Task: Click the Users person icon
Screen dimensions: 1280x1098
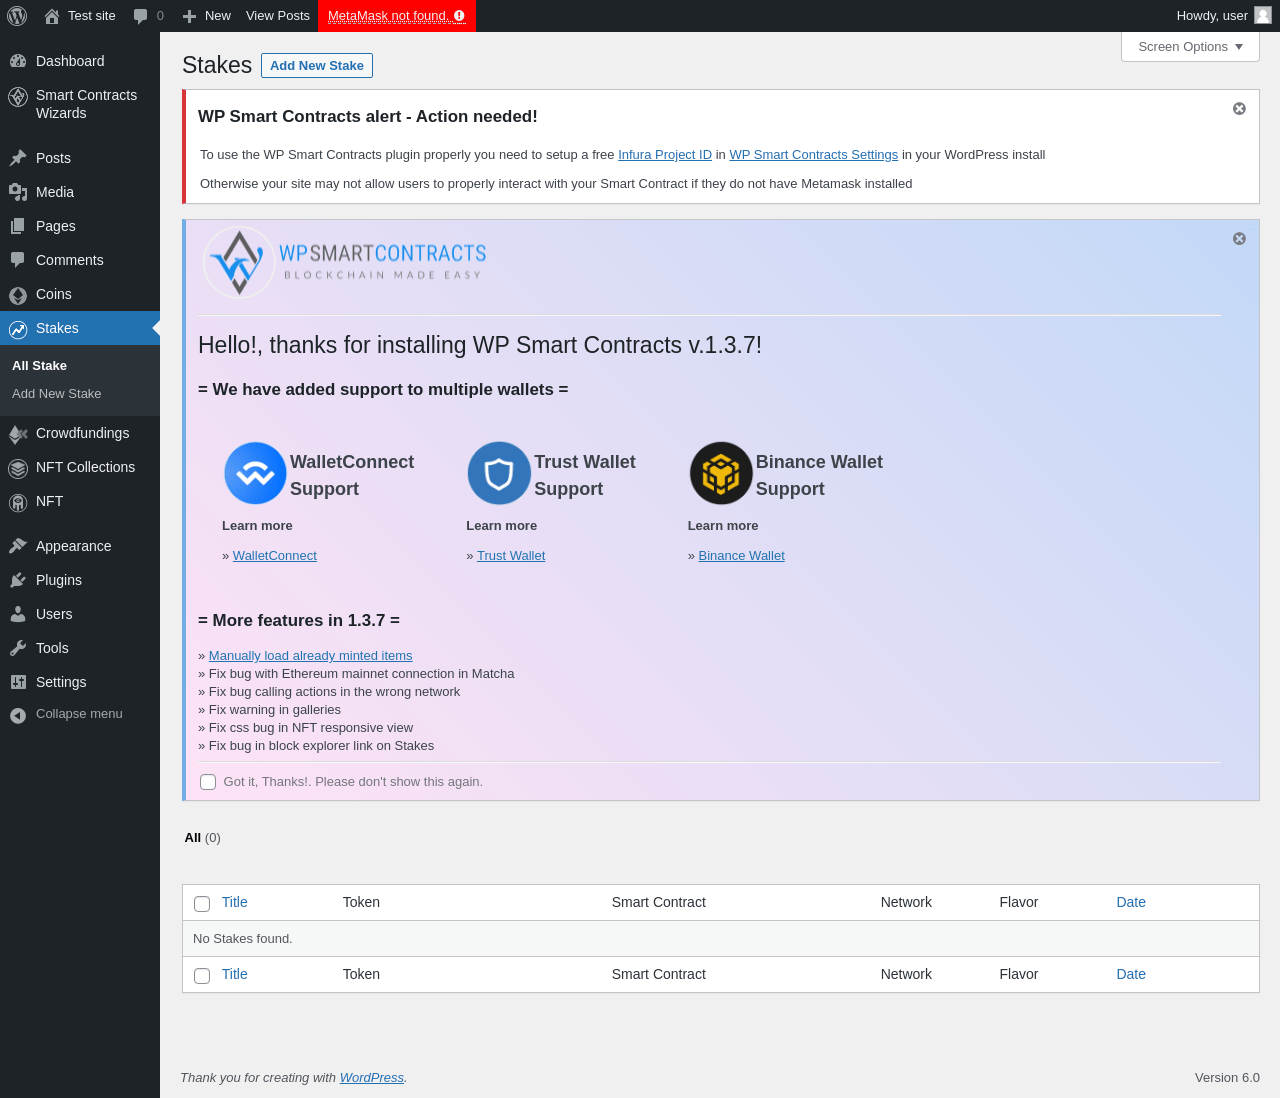Action: [x=18, y=614]
